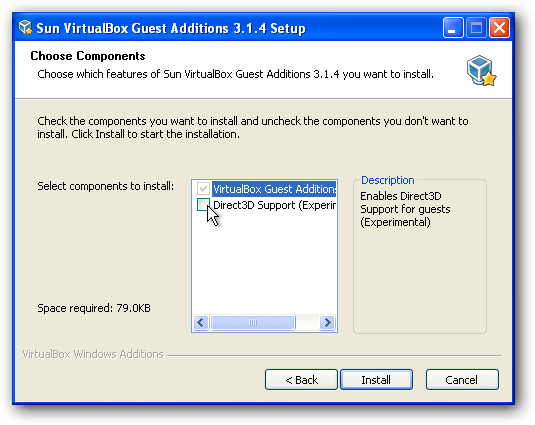
Task: Click the right arrow of horizontal scrollbar
Action: coord(327,322)
